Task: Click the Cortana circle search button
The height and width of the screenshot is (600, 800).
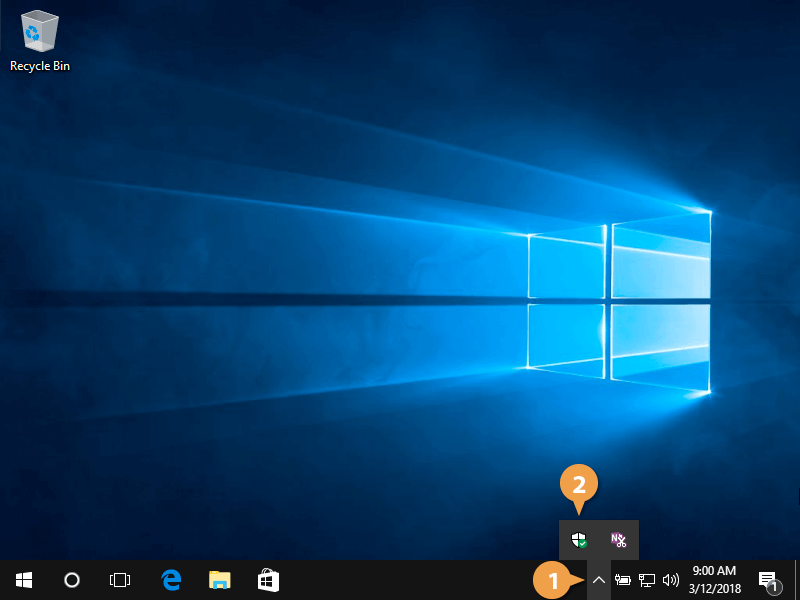Action: point(72,579)
